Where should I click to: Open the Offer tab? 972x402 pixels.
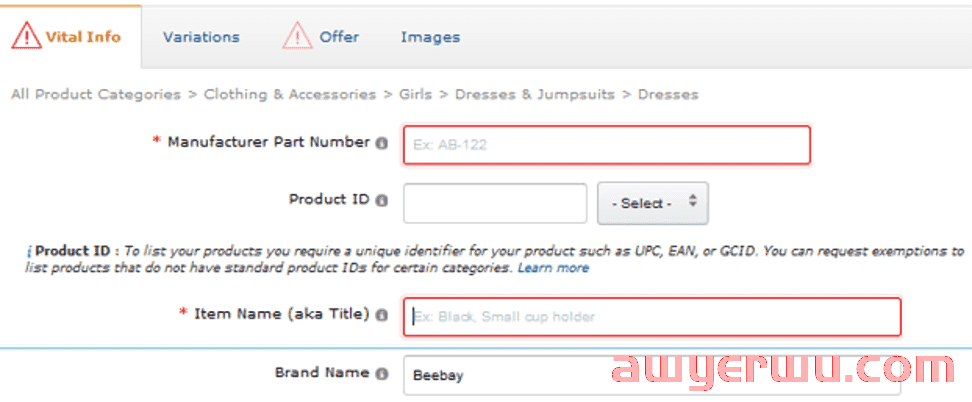pyautogui.click(x=339, y=37)
